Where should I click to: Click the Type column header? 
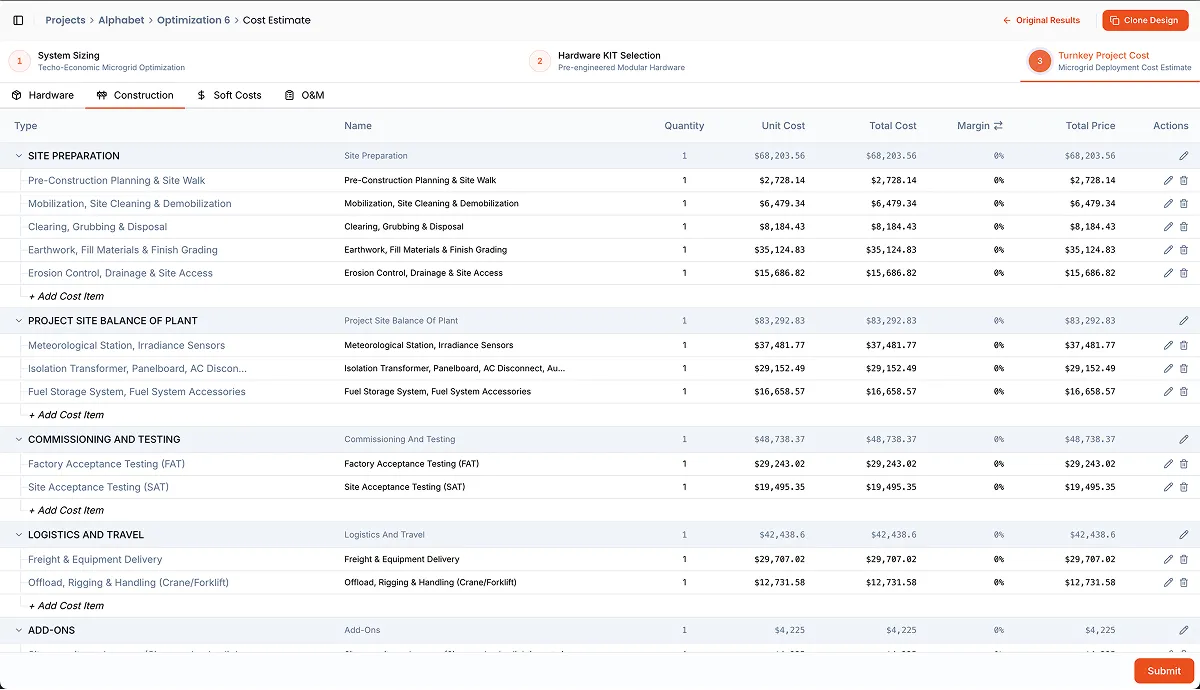tap(26, 126)
